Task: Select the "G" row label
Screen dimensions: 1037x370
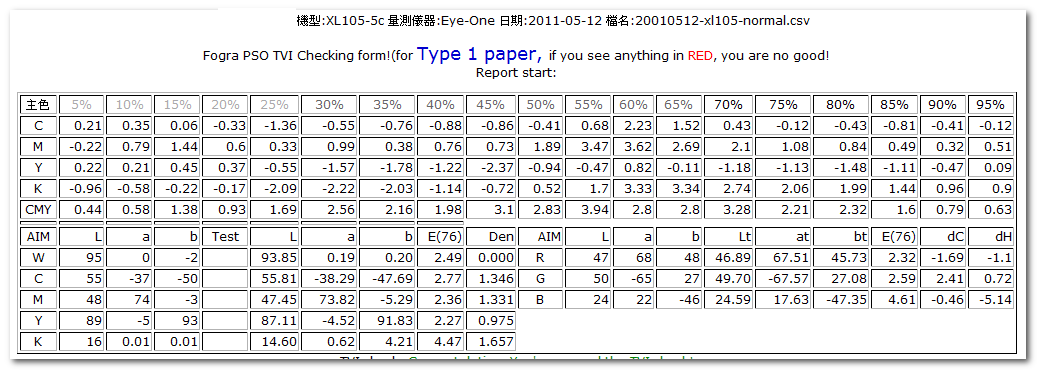Action: (x=540, y=279)
